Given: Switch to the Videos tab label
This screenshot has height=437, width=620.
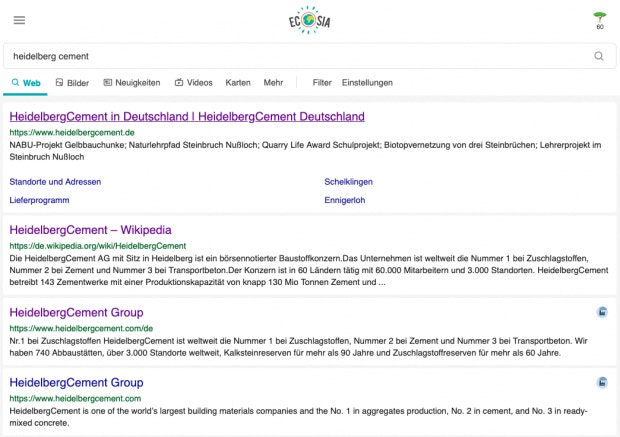Looking at the screenshot, I should (200, 83).
